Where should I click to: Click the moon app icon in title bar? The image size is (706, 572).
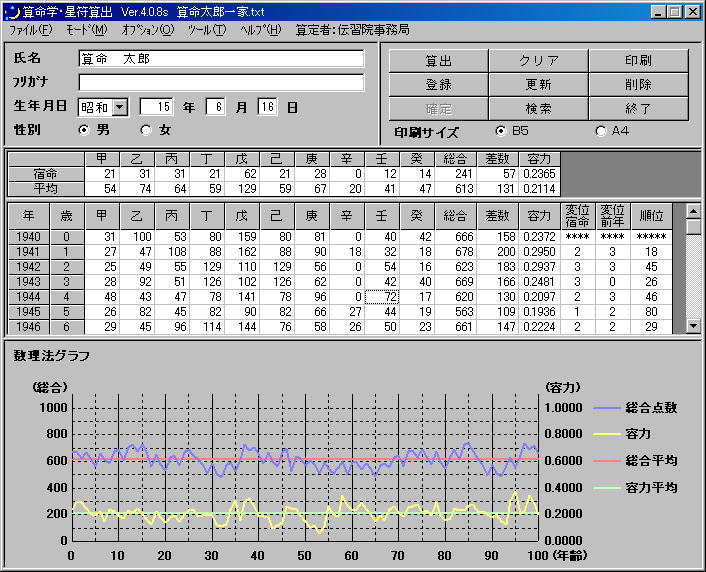pyautogui.click(x=12, y=12)
